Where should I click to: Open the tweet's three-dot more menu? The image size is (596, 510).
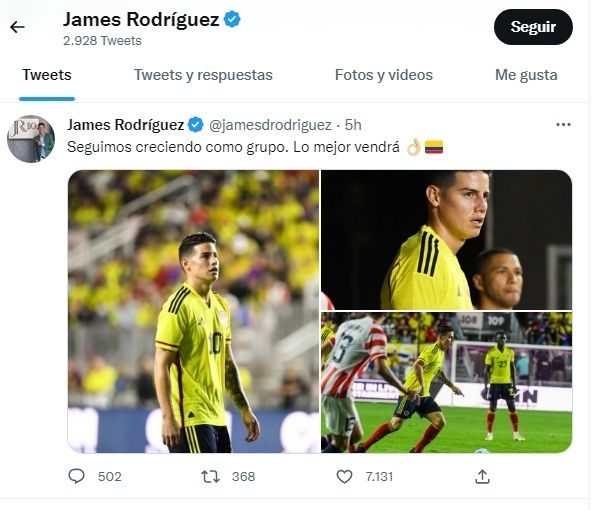click(x=563, y=125)
